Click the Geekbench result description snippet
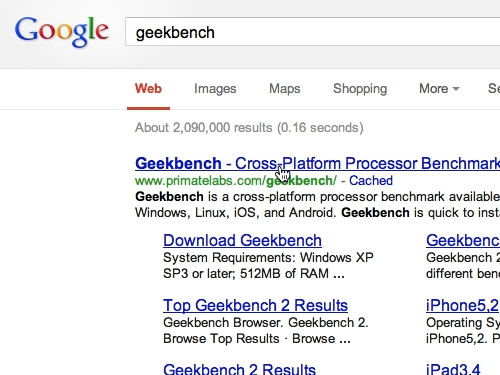The width and height of the screenshot is (500, 375). click(x=317, y=204)
